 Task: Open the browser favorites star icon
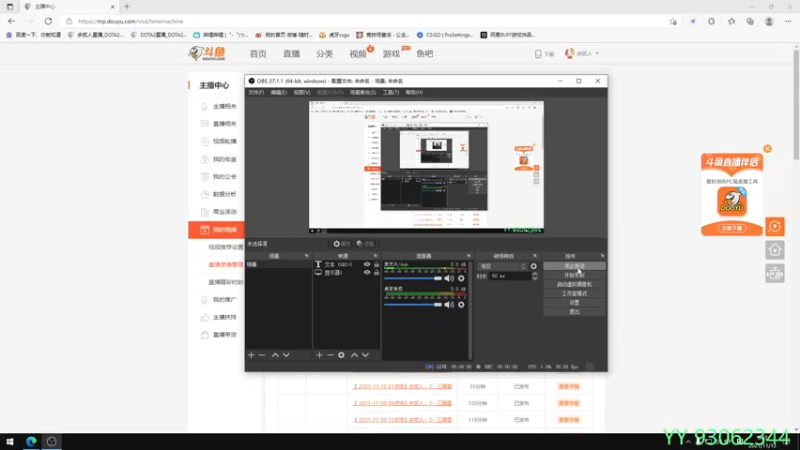[x=731, y=21]
